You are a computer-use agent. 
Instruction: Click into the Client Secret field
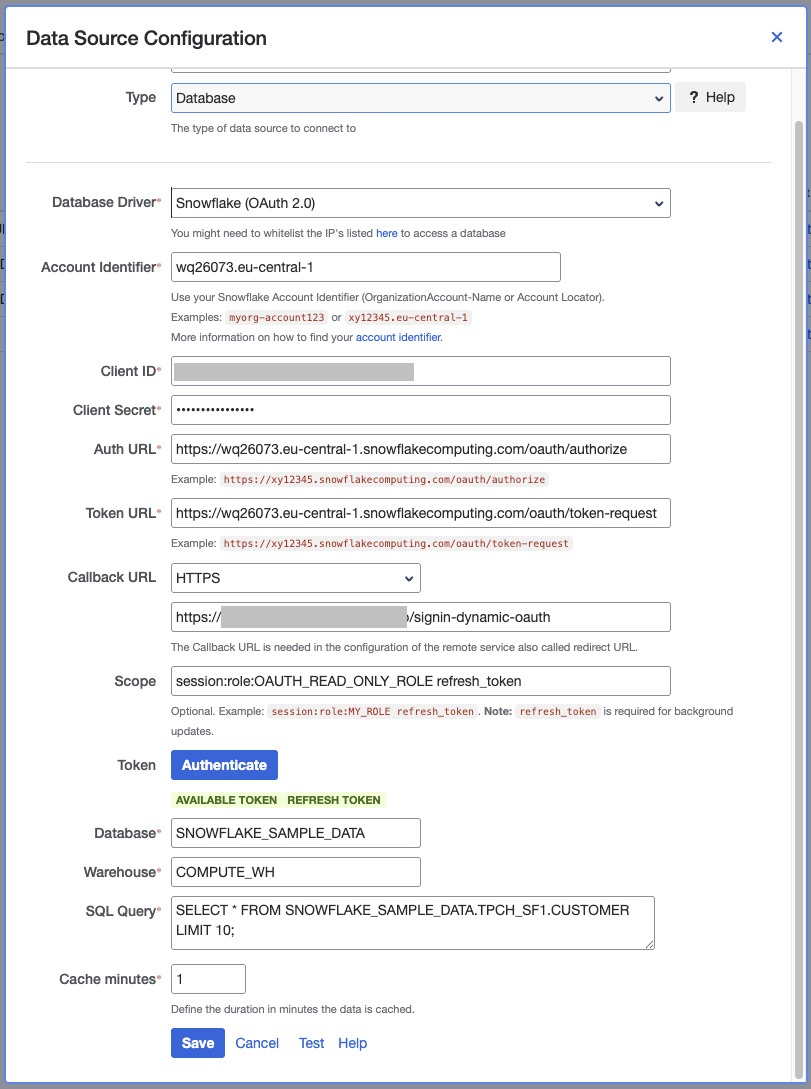click(421, 410)
